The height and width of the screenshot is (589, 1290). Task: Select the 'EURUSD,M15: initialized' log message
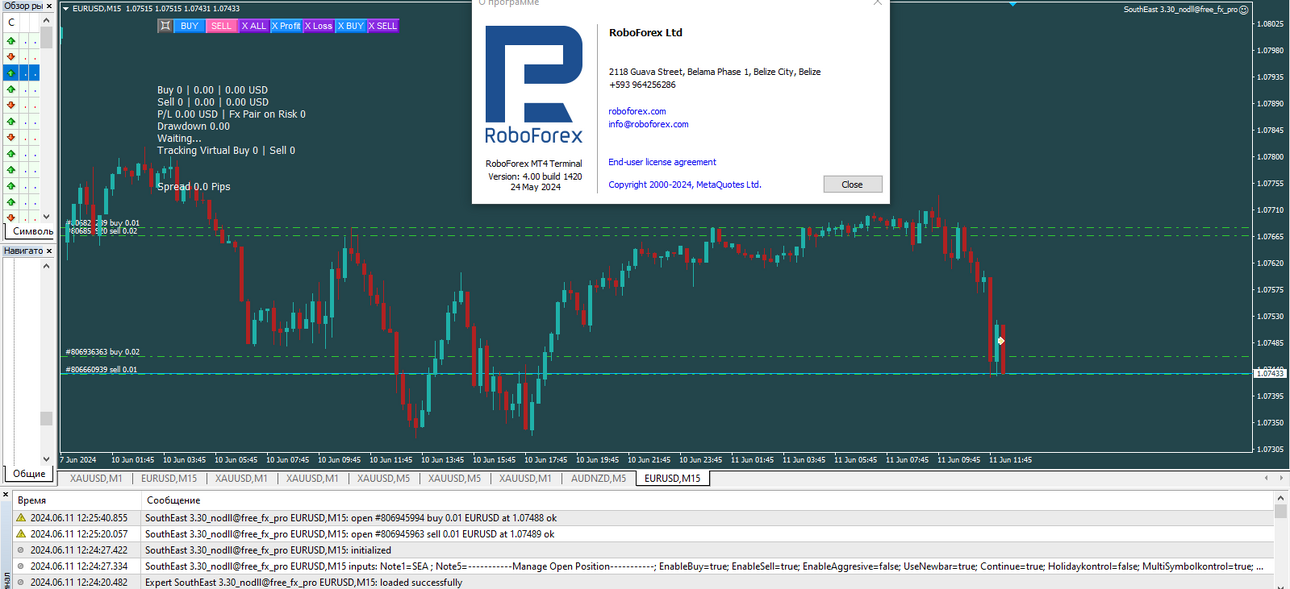point(268,550)
